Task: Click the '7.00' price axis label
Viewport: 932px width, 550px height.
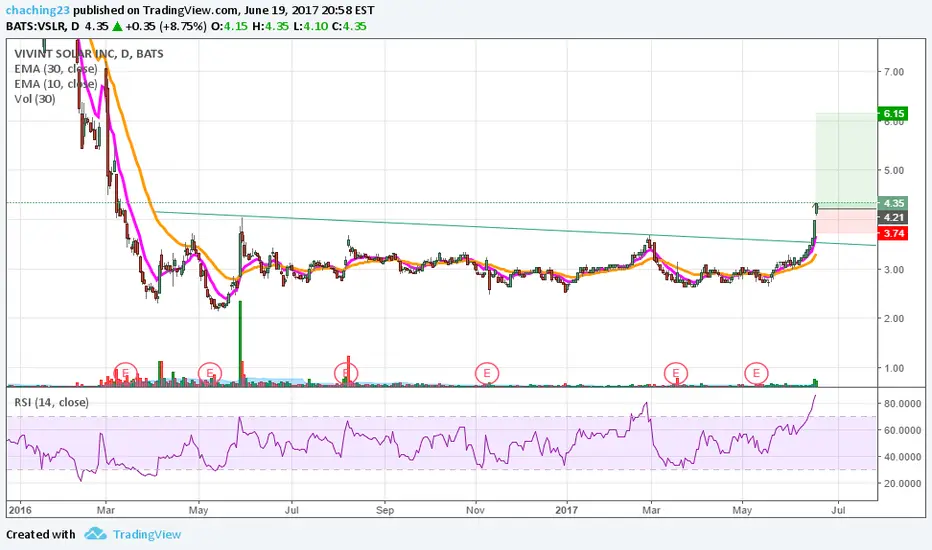Action: click(894, 72)
